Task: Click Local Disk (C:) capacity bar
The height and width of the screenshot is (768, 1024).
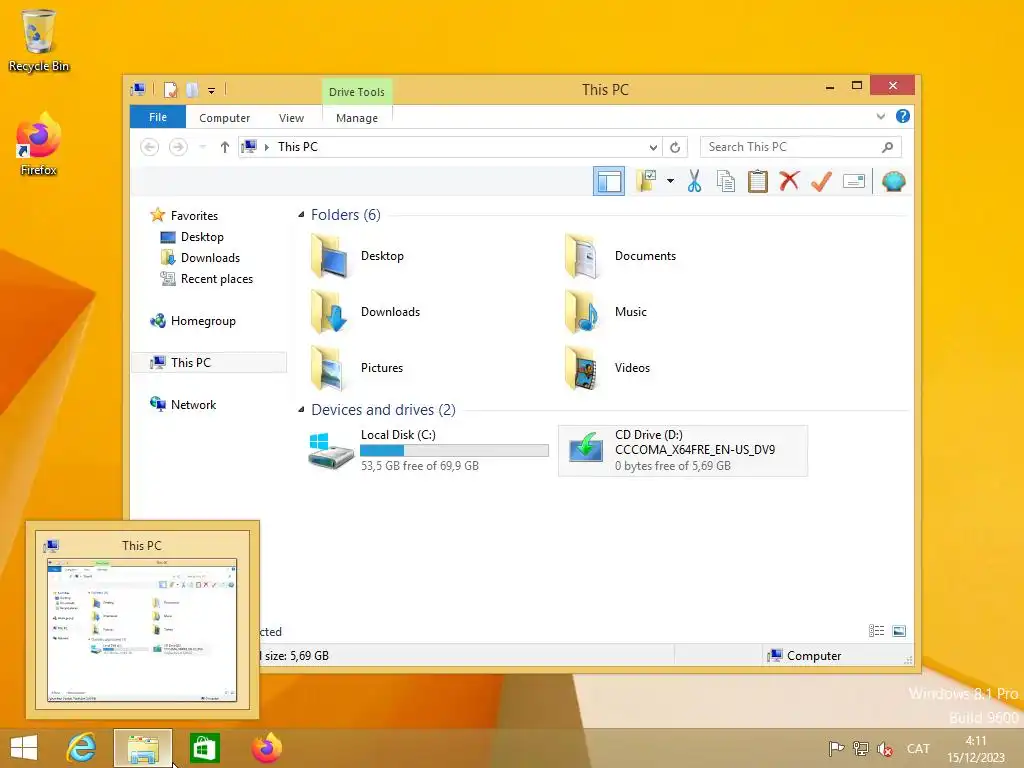Action: 455,450
